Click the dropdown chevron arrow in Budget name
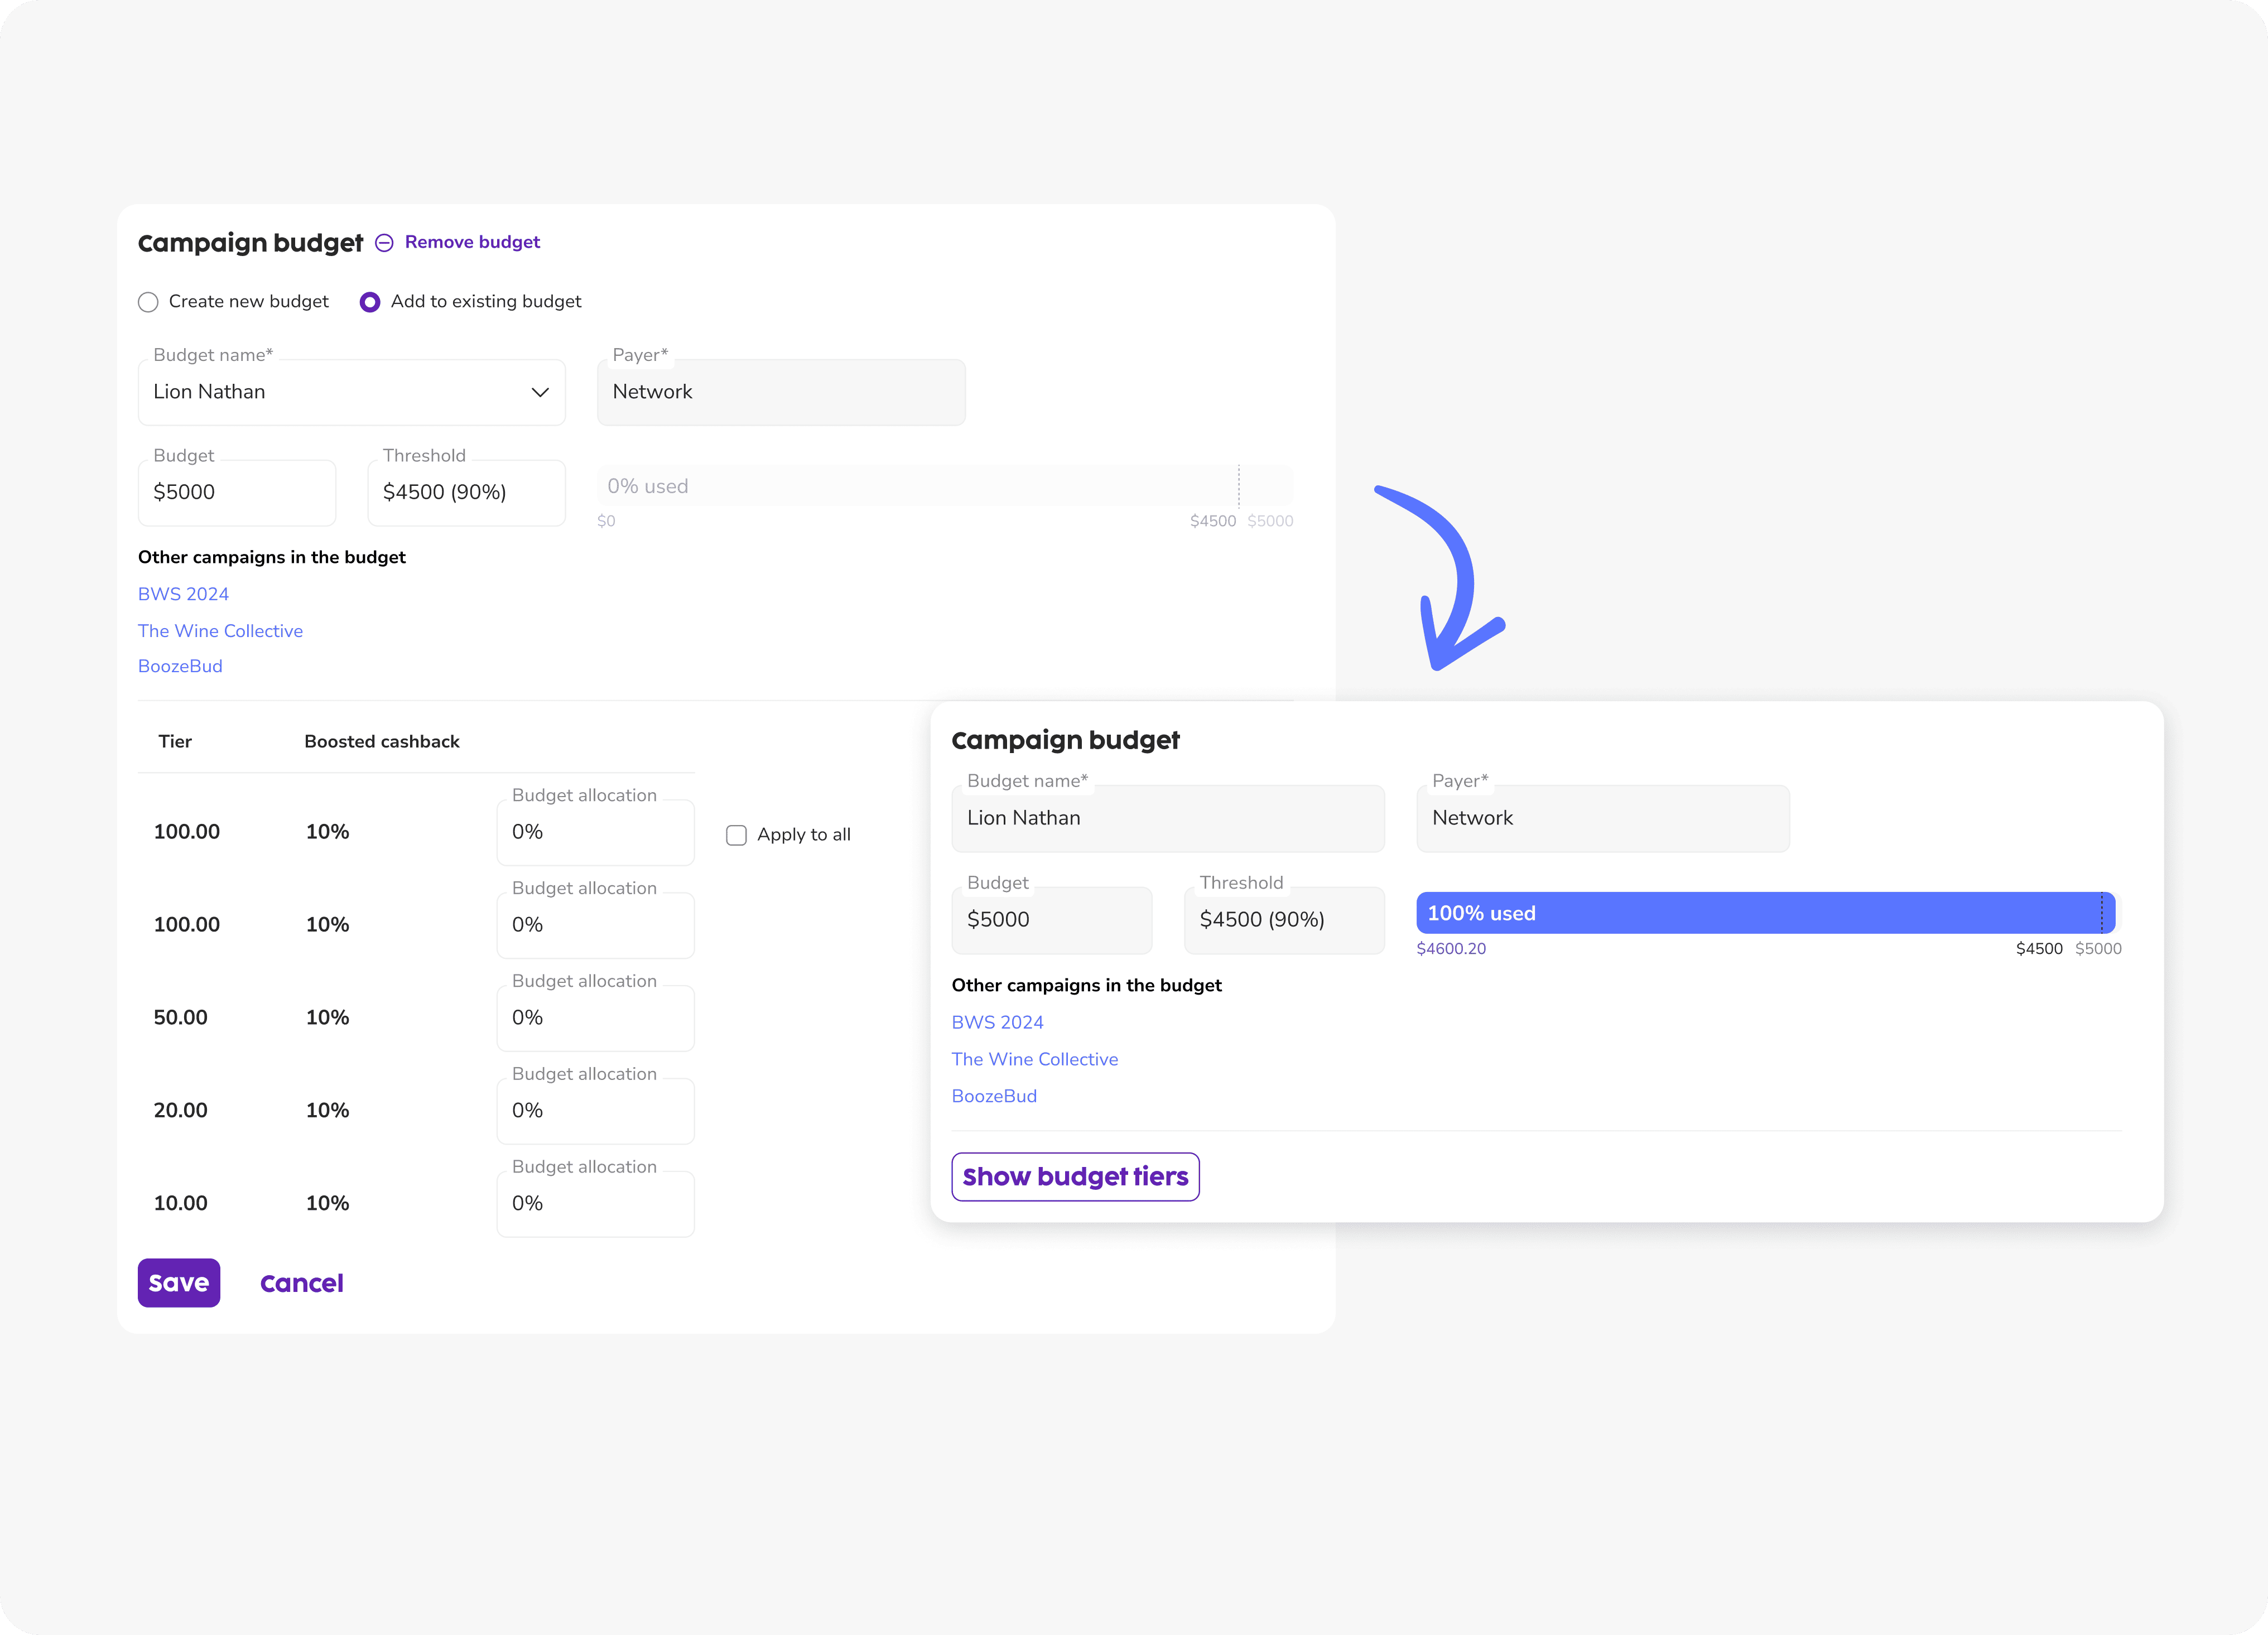This screenshot has width=2268, height=1635. coord(540,392)
